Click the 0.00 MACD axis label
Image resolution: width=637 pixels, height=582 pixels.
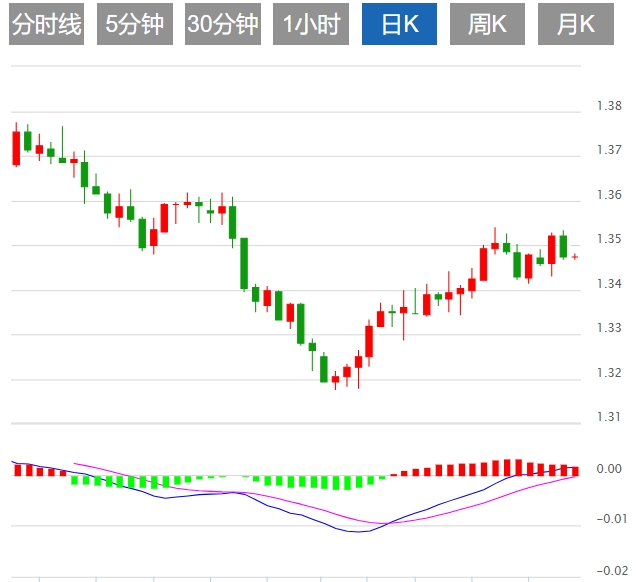tap(608, 469)
